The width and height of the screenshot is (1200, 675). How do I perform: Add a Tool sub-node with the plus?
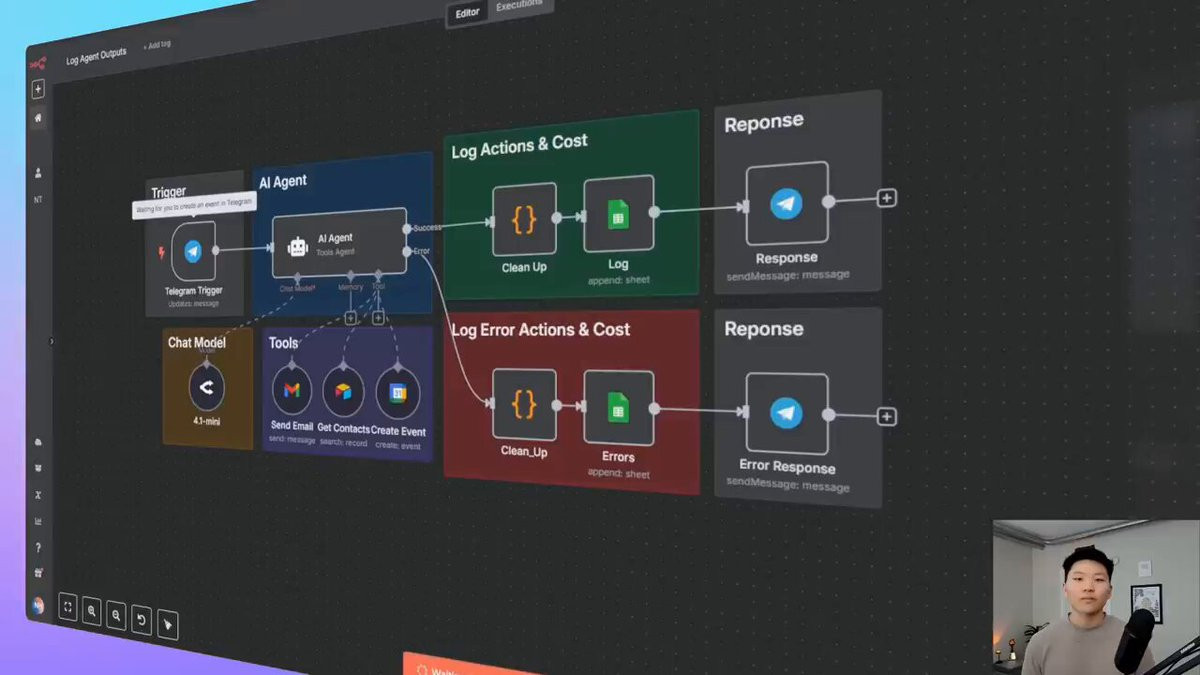click(x=378, y=319)
